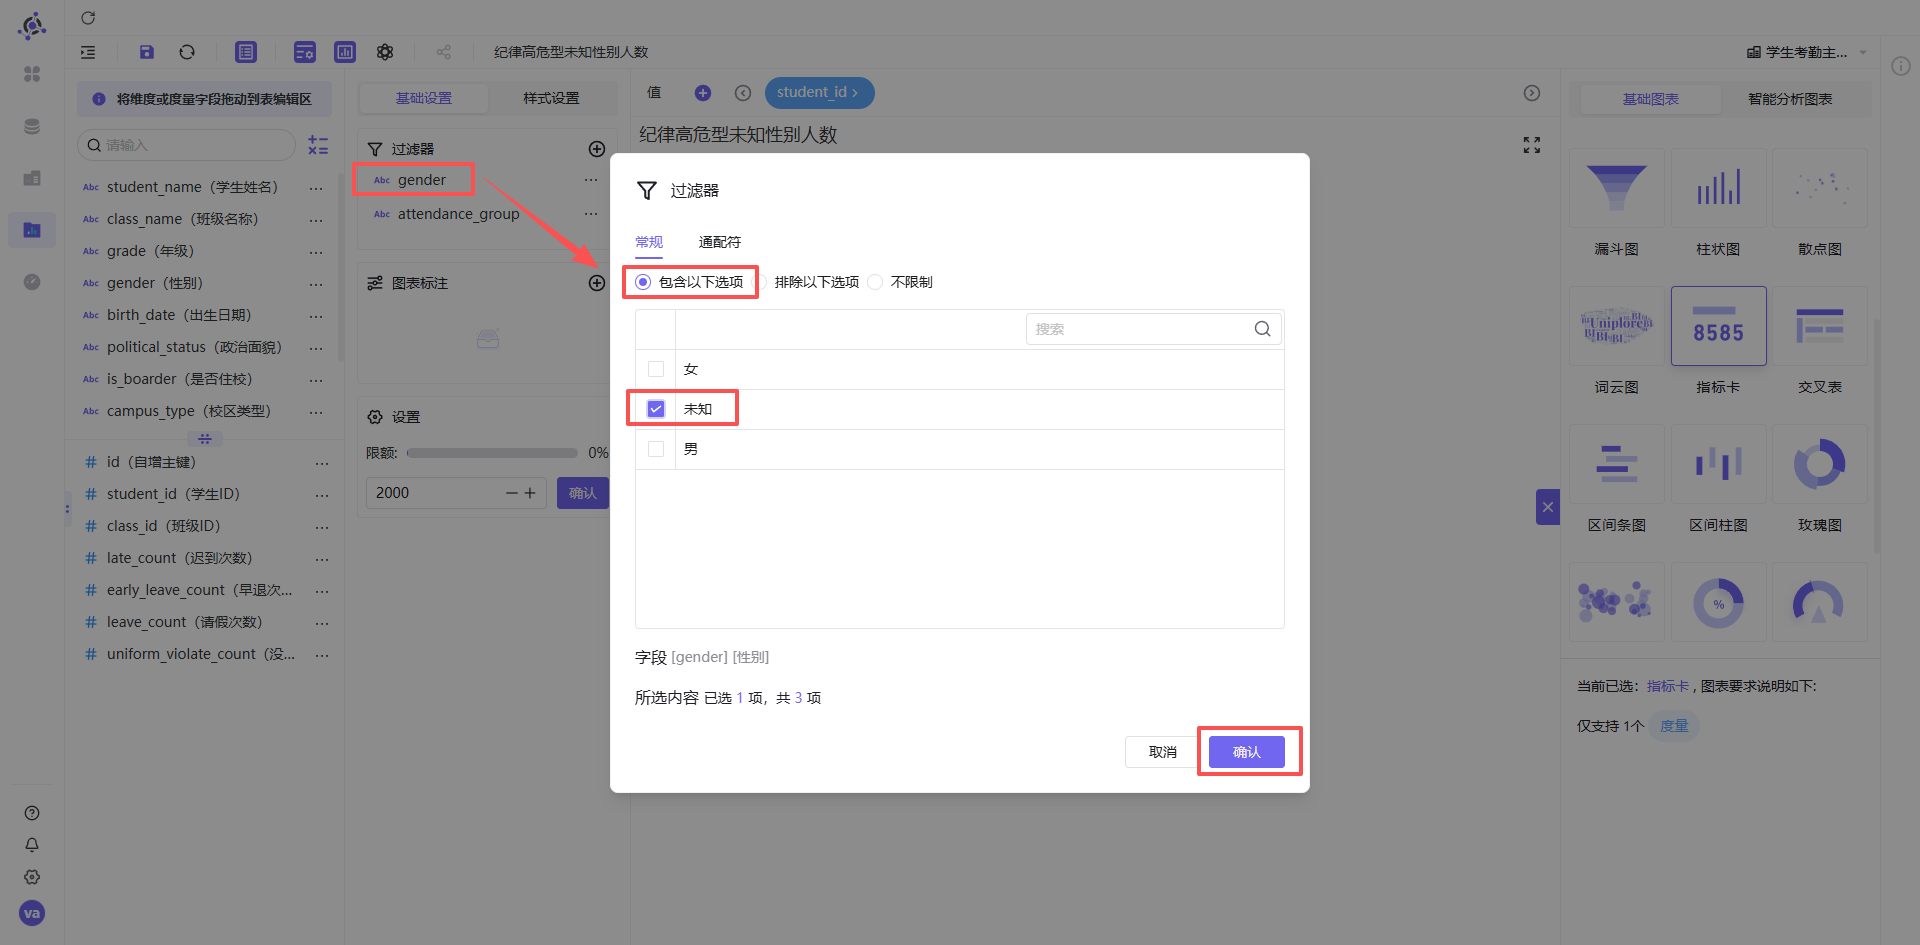Expand the student_id field chip
Image resolution: width=1920 pixels, height=945 pixels.
click(819, 92)
